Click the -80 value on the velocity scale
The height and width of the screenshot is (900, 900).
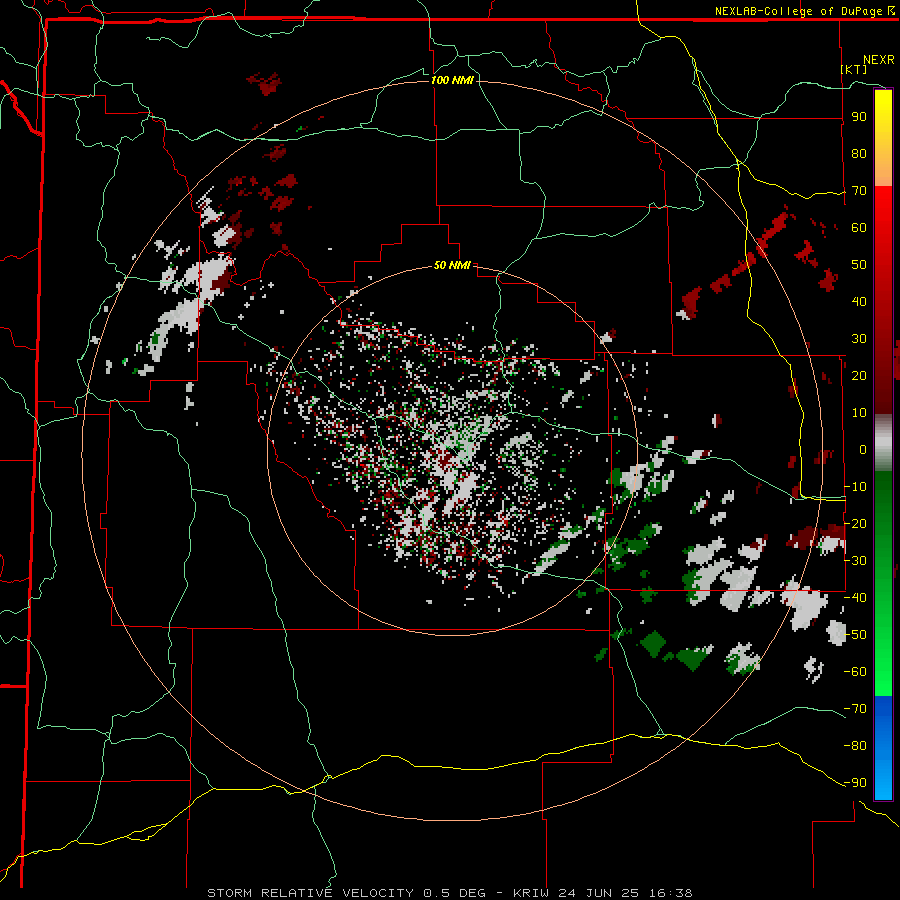pyautogui.click(x=855, y=746)
